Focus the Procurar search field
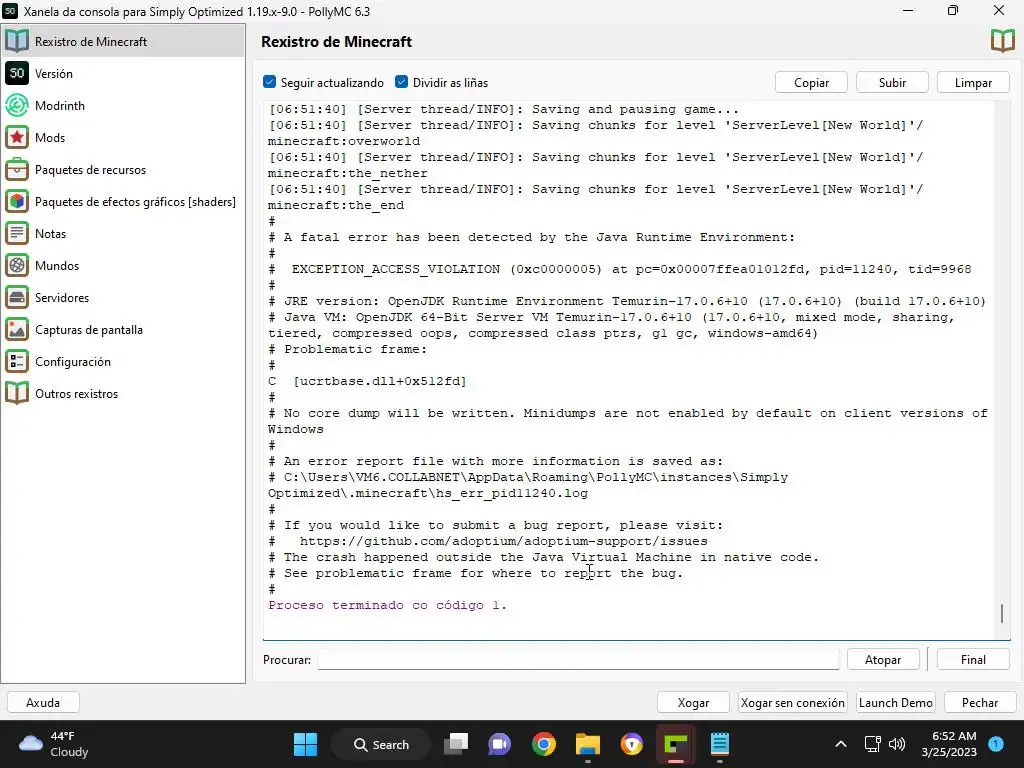The image size is (1024, 768). tap(578, 660)
